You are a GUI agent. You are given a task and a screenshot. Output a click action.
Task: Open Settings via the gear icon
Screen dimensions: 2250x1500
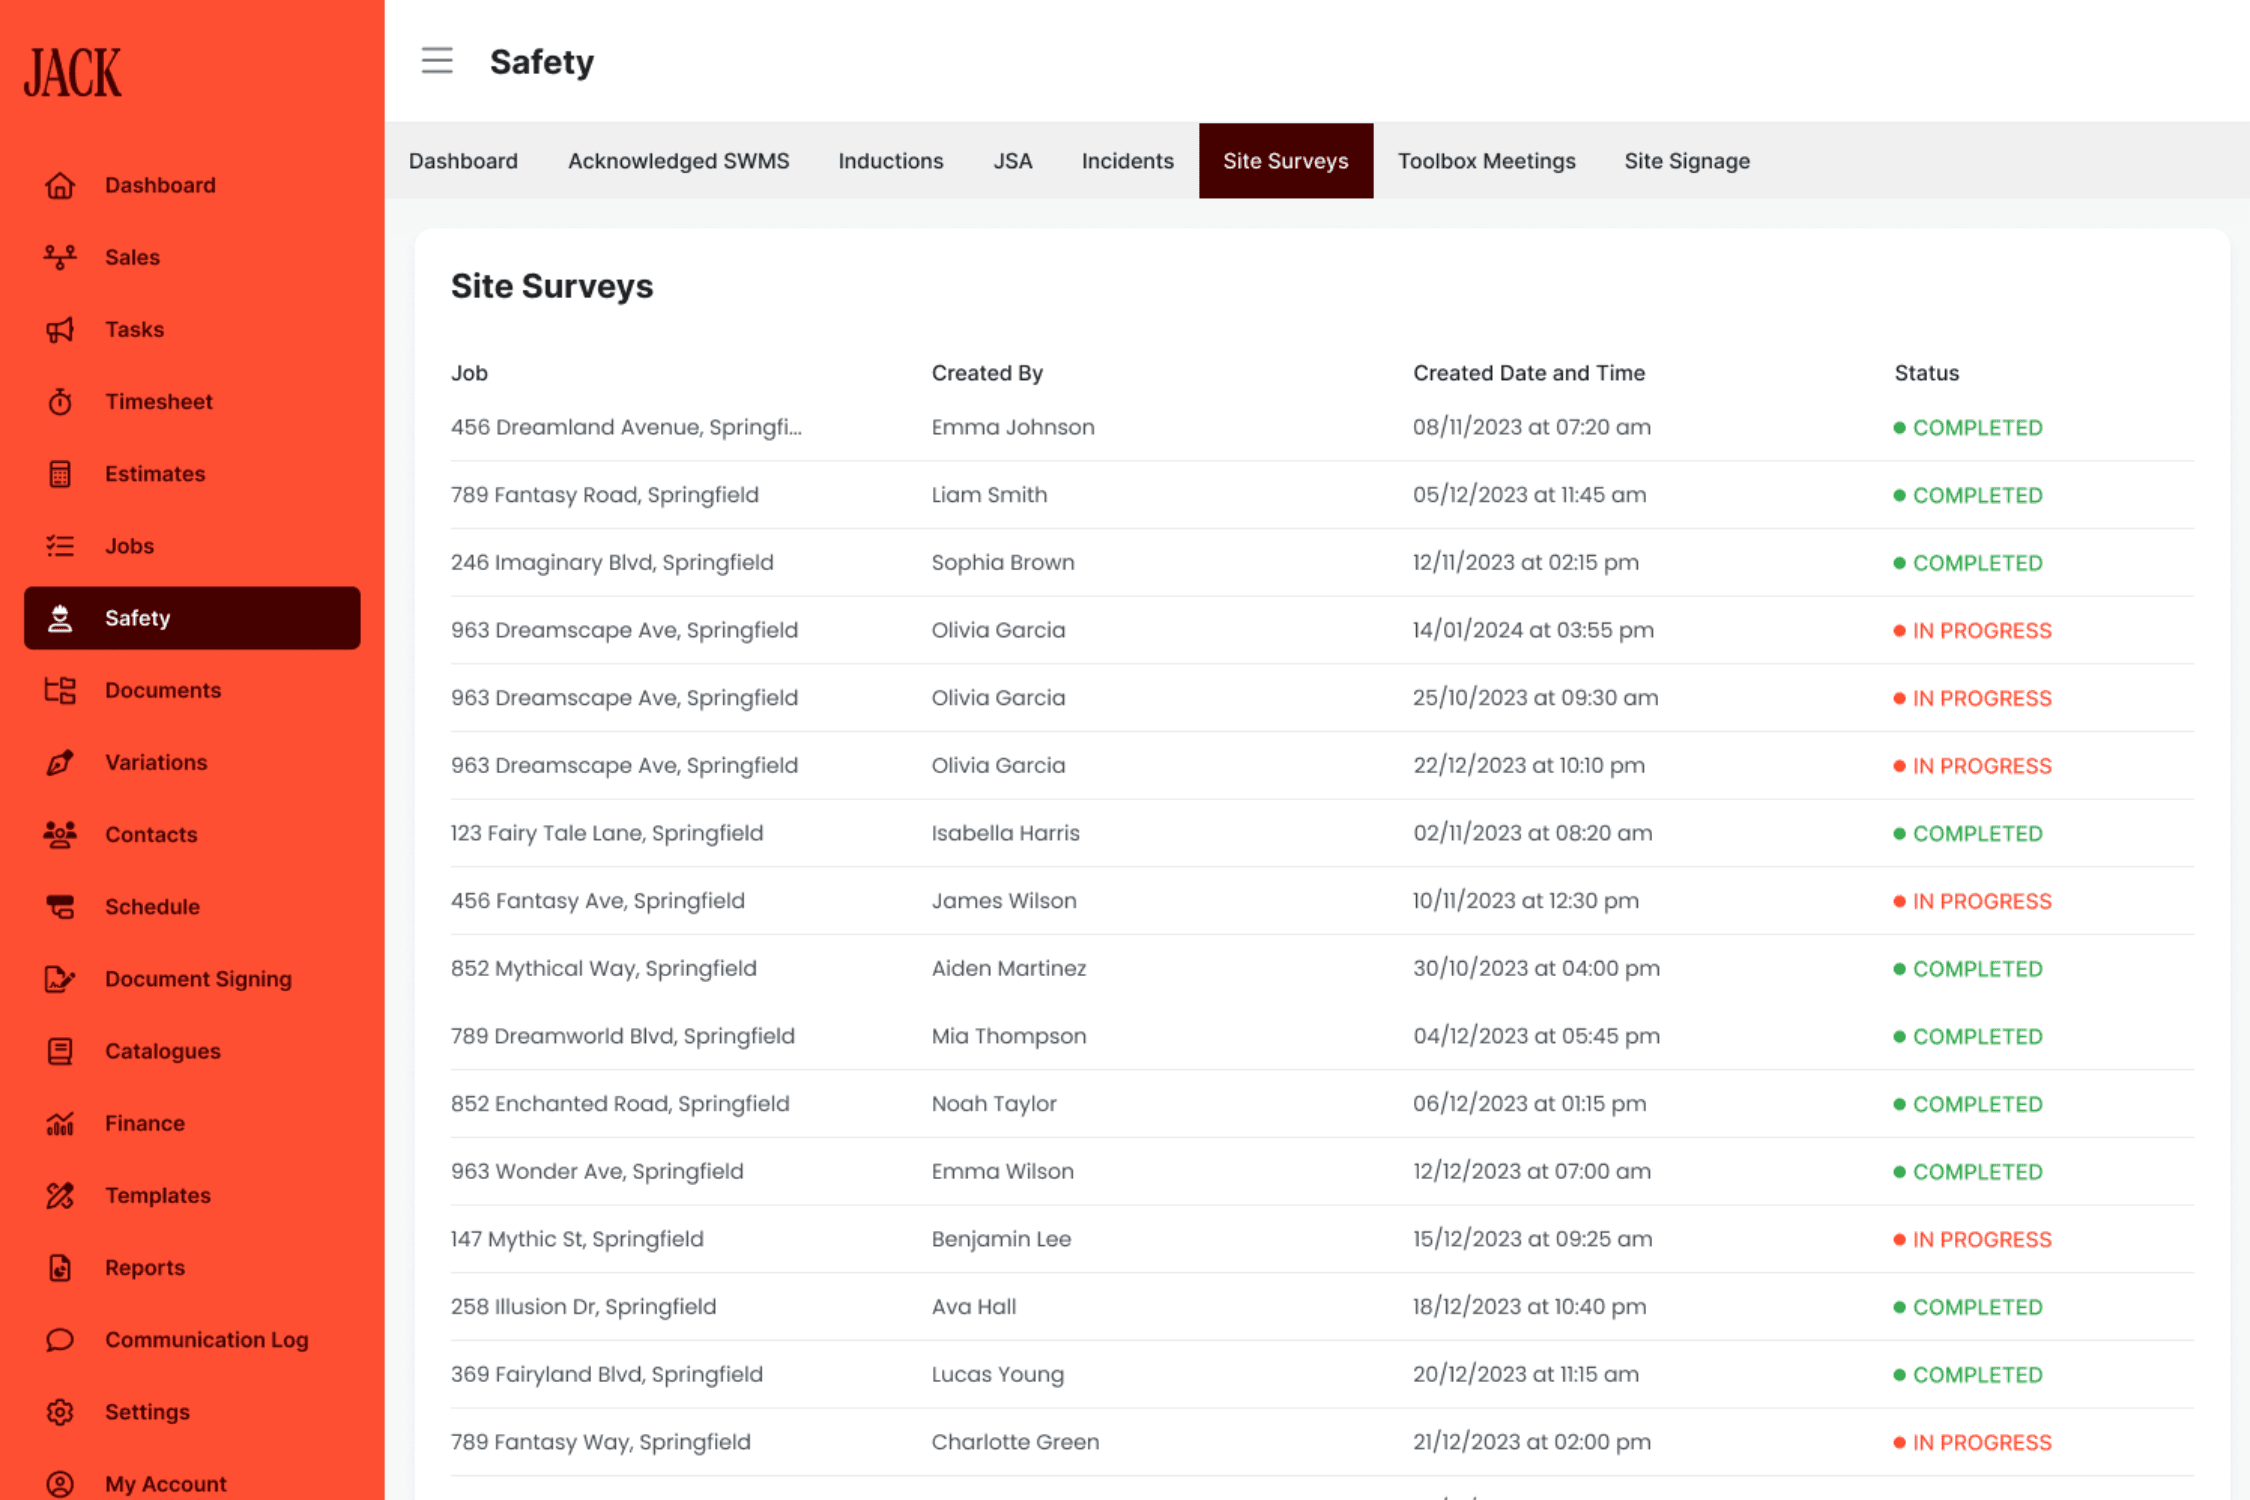click(60, 1411)
